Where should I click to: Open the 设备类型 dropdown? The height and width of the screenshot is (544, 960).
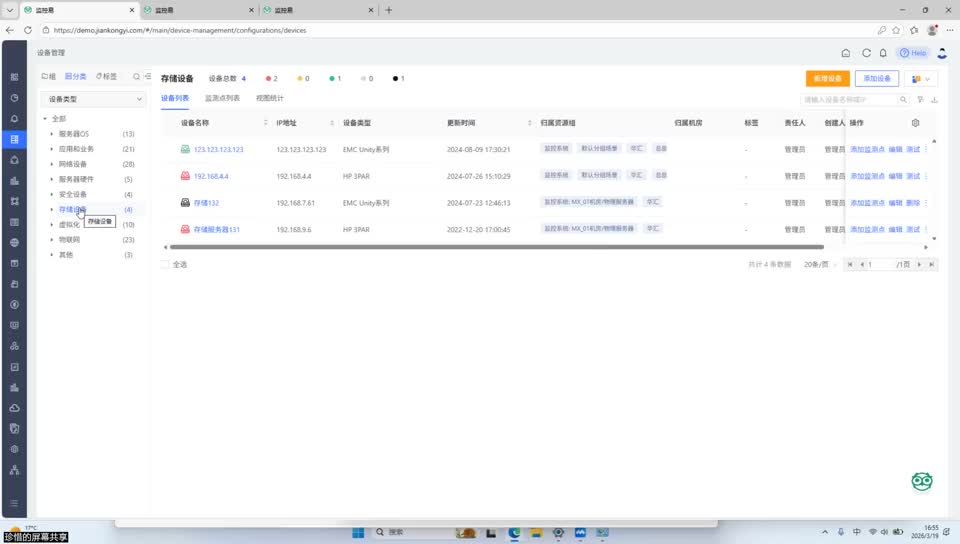pos(95,99)
